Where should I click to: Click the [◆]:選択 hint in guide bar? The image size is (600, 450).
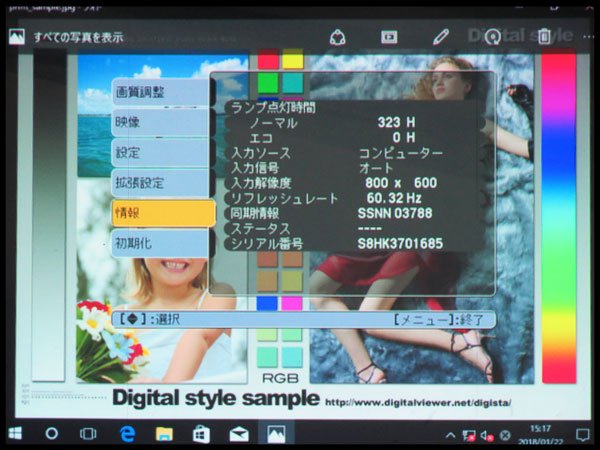click(150, 319)
